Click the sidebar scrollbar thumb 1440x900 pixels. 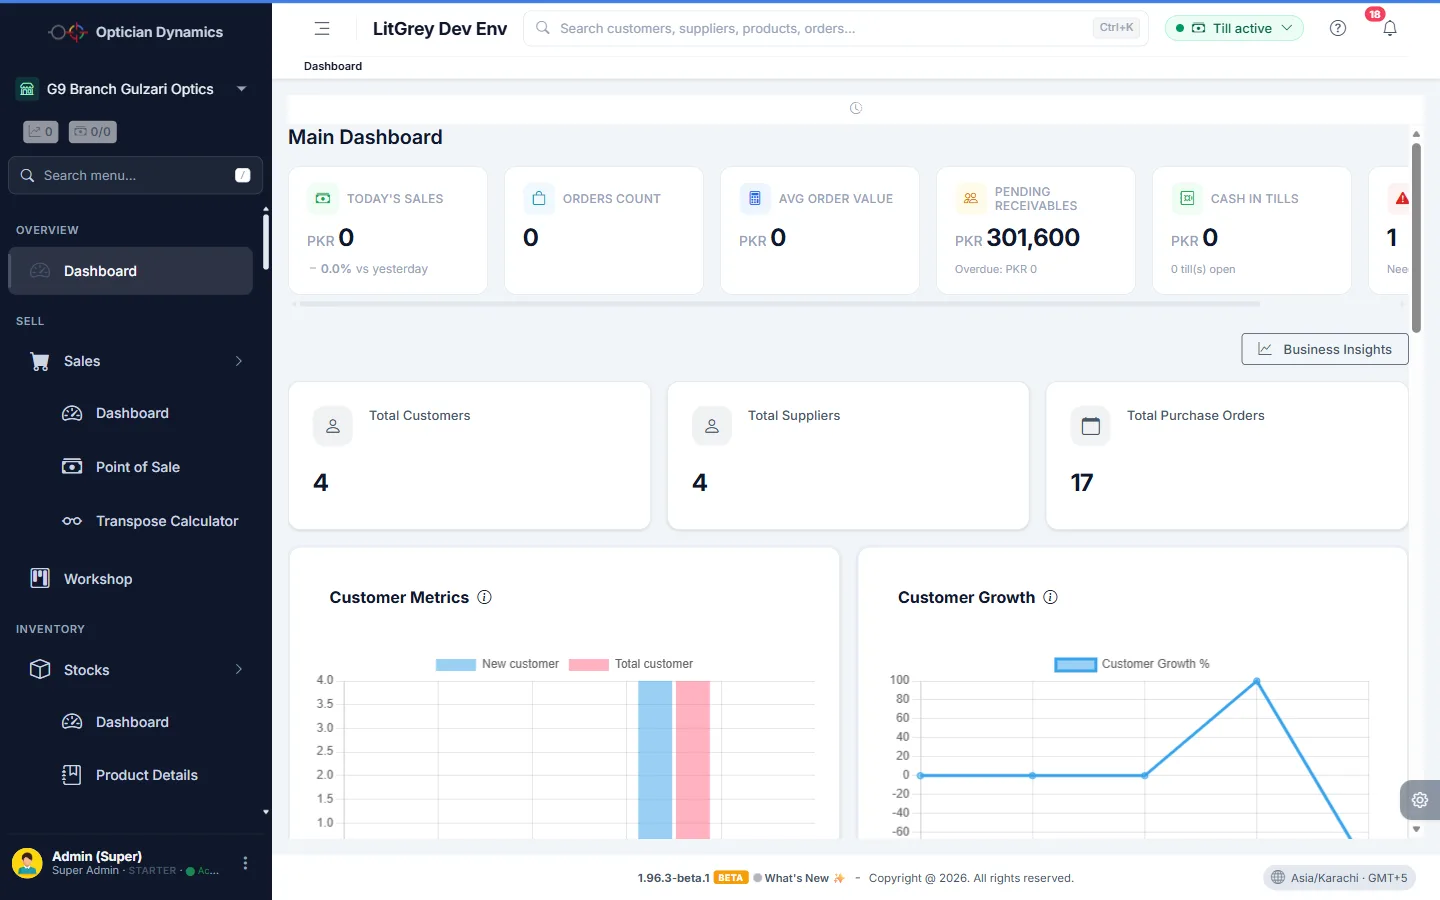(x=266, y=240)
